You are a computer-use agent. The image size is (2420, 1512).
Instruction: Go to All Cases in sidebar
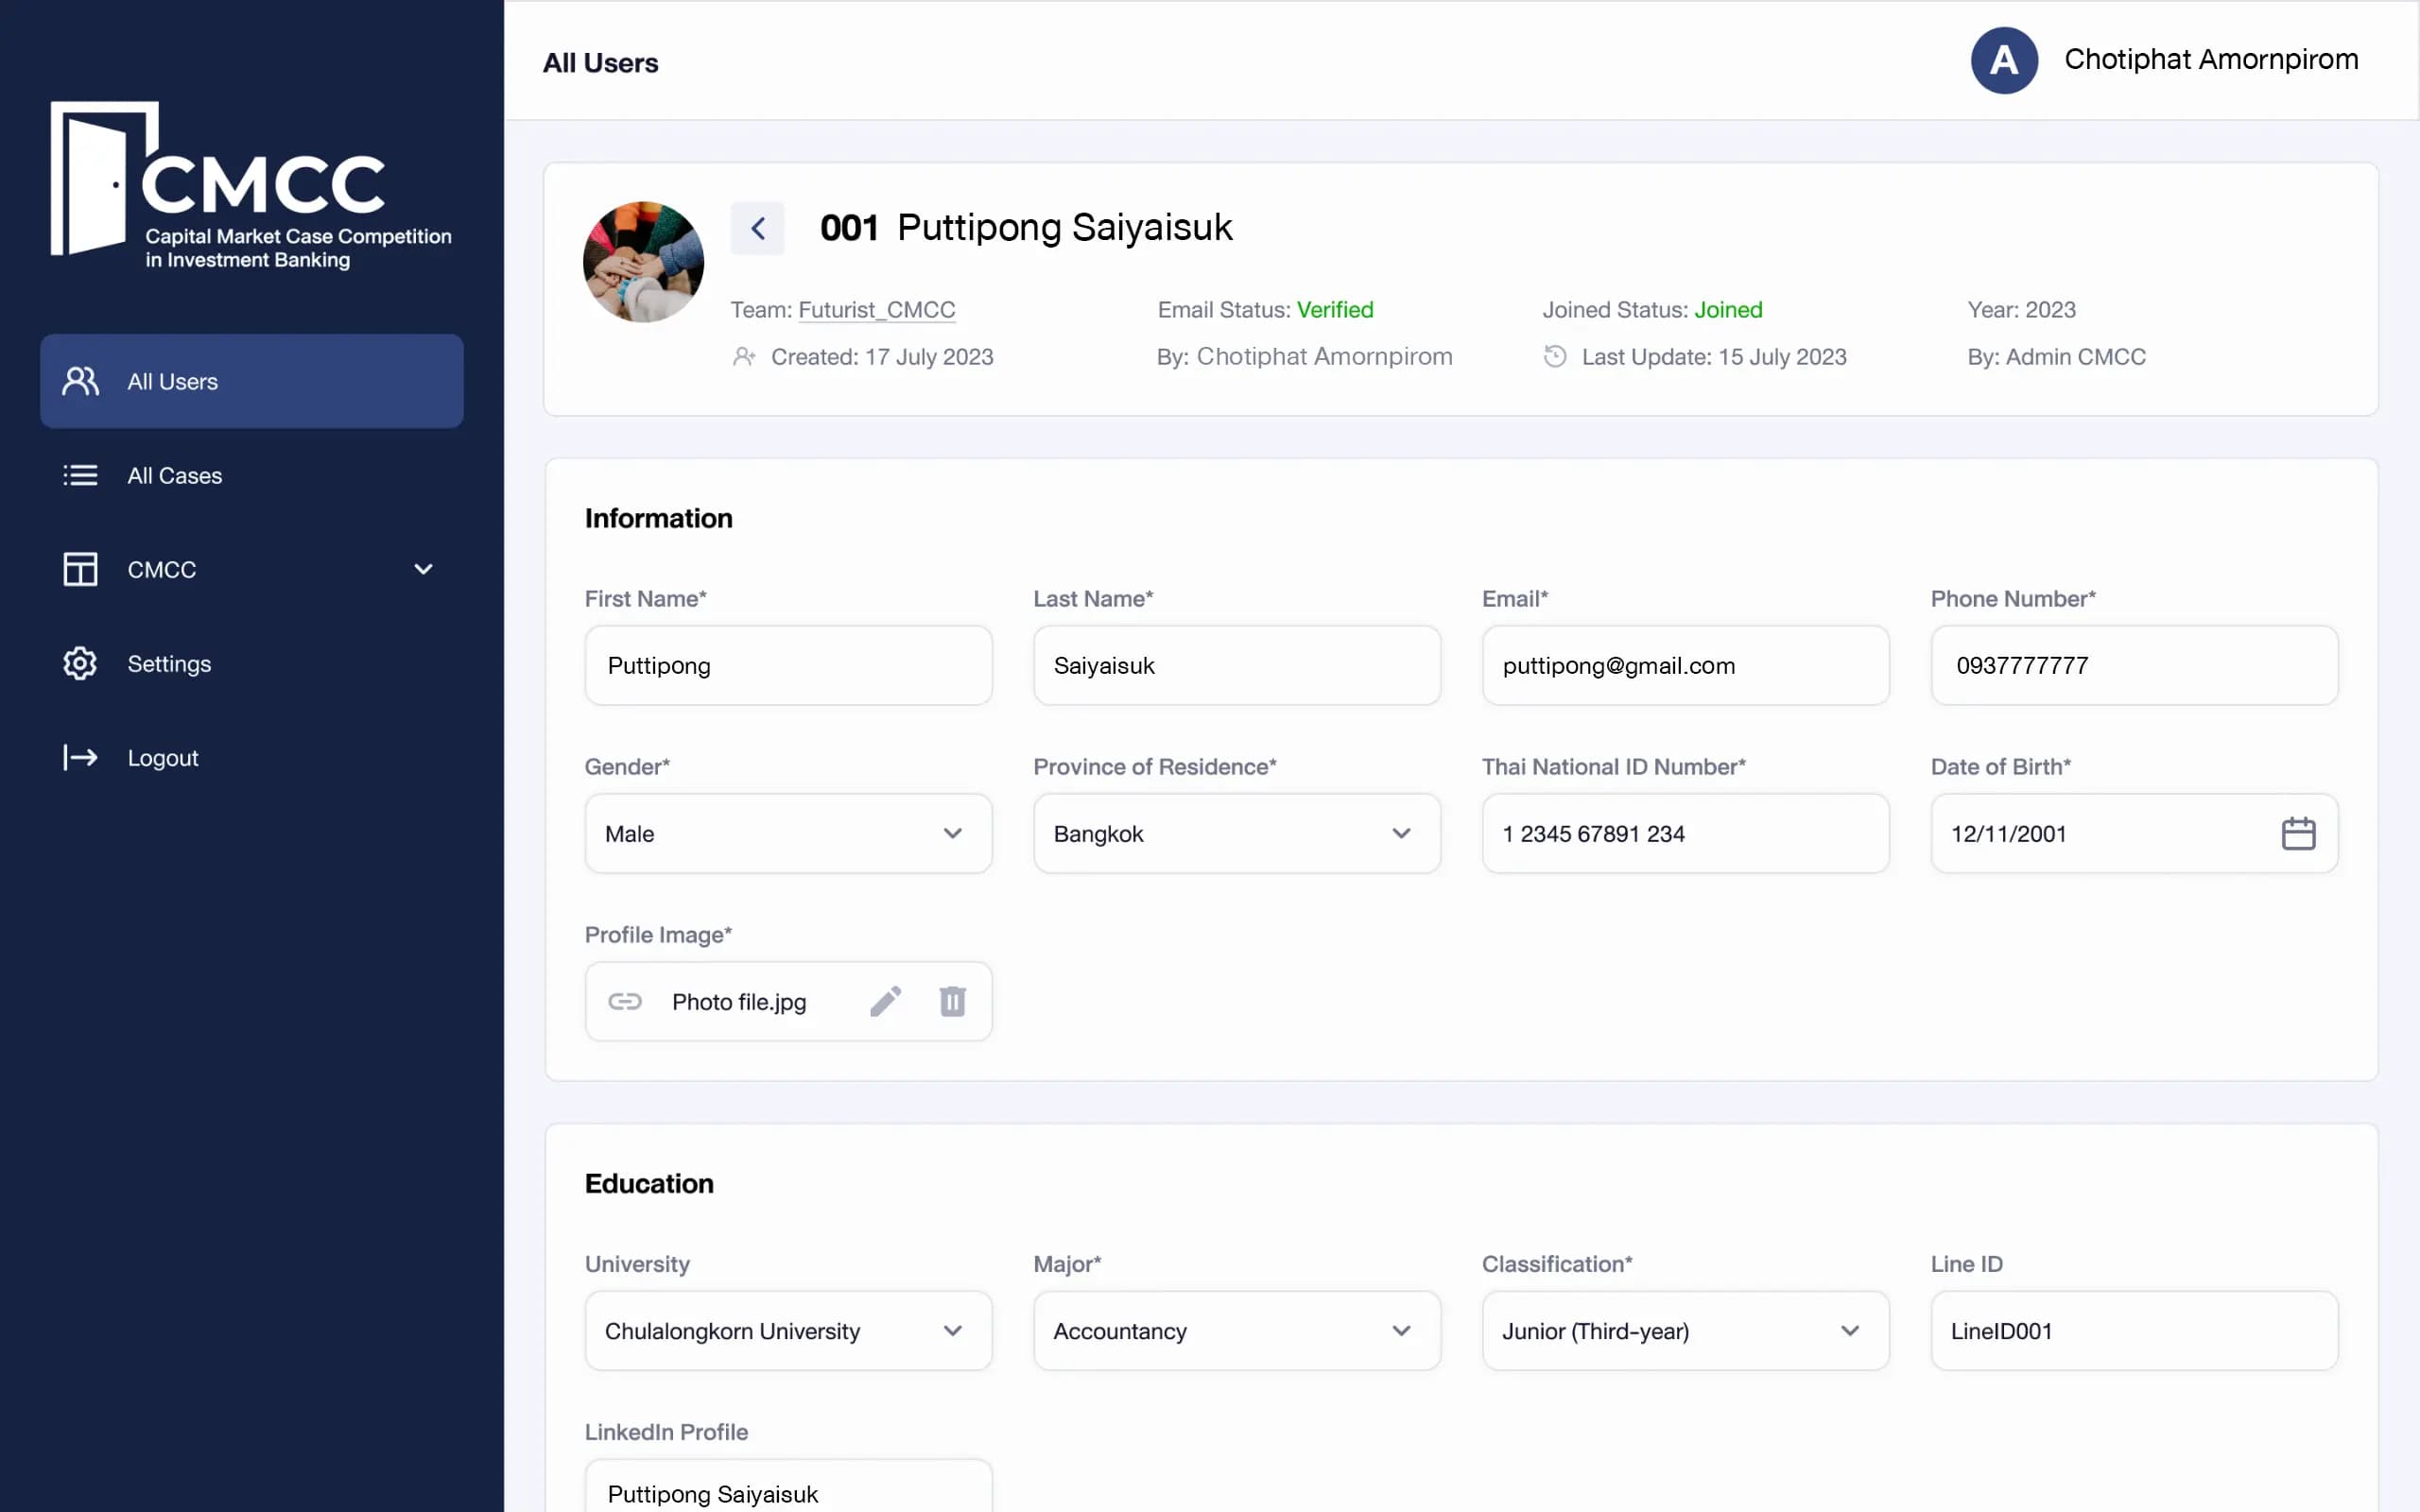tap(175, 475)
